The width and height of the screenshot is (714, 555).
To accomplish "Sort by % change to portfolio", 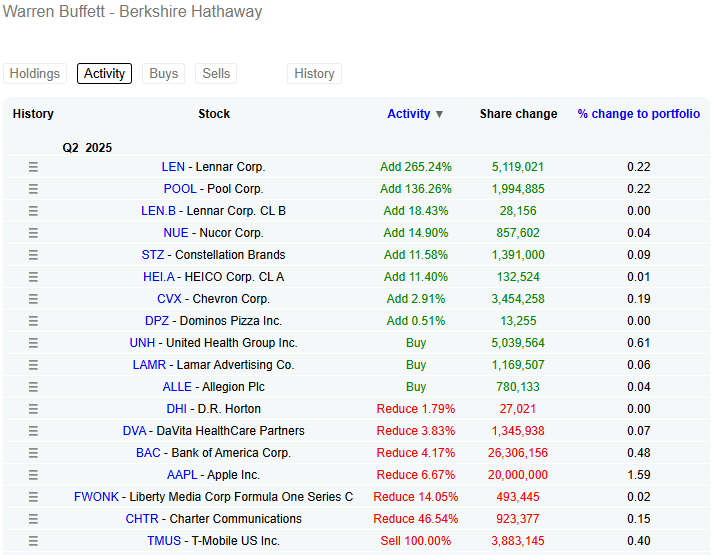I will click(638, 114).
